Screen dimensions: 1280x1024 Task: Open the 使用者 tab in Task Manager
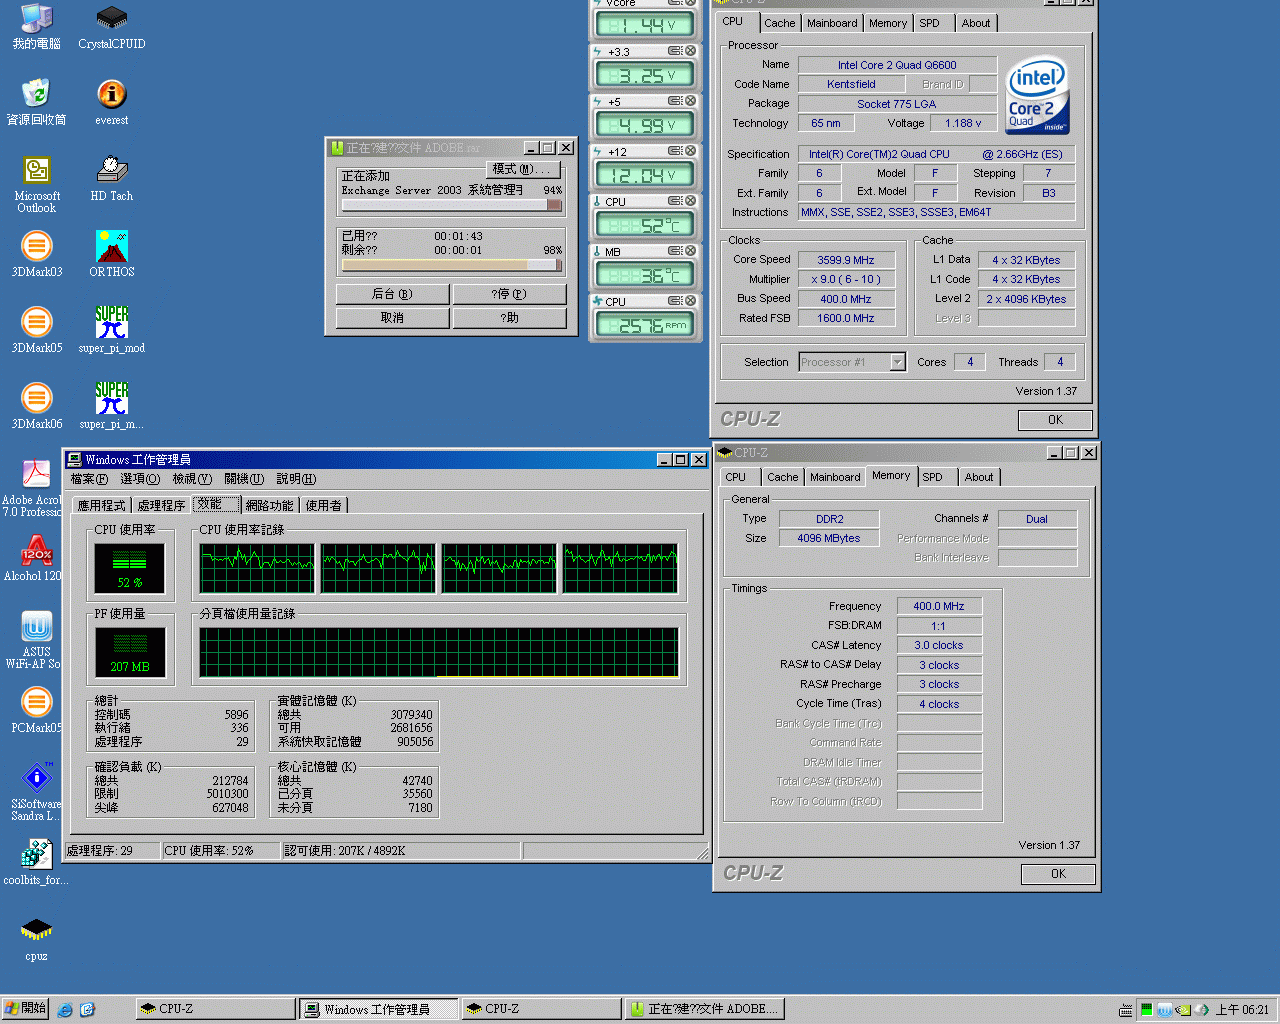click(323, 505)
